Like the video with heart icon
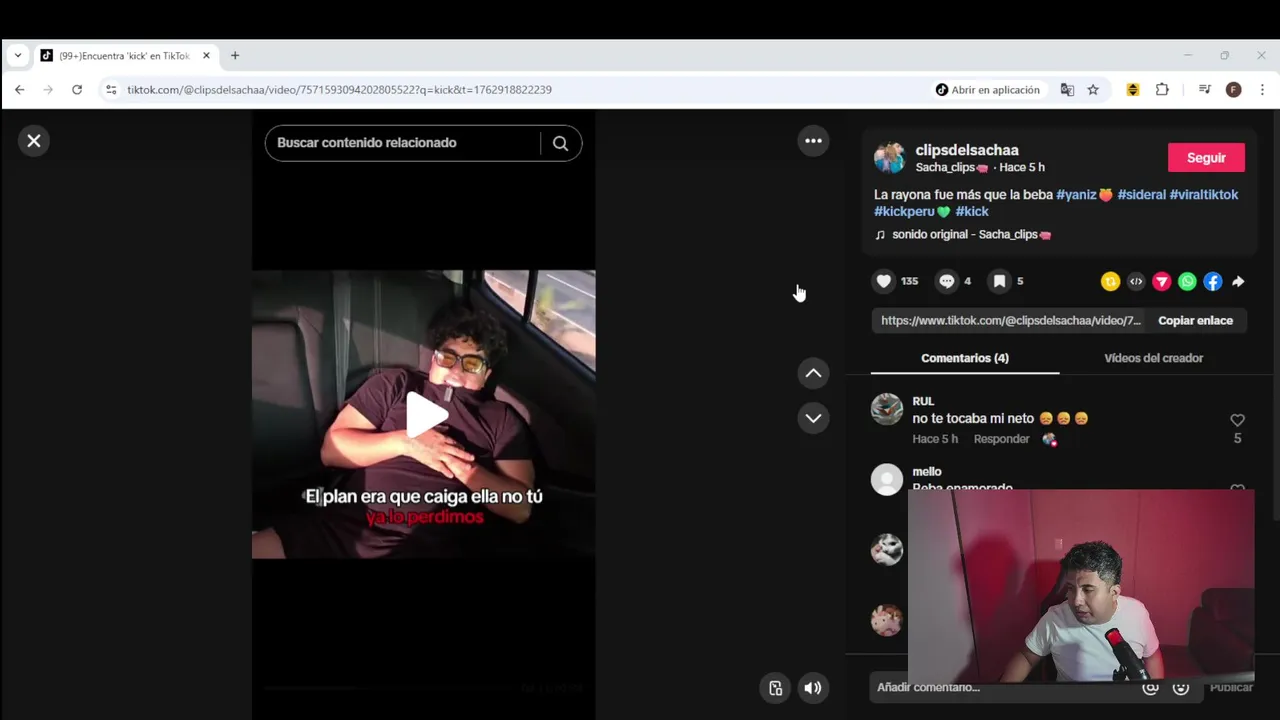The image size is (1280, 720). pyautogui.click(x=884, y=281)
